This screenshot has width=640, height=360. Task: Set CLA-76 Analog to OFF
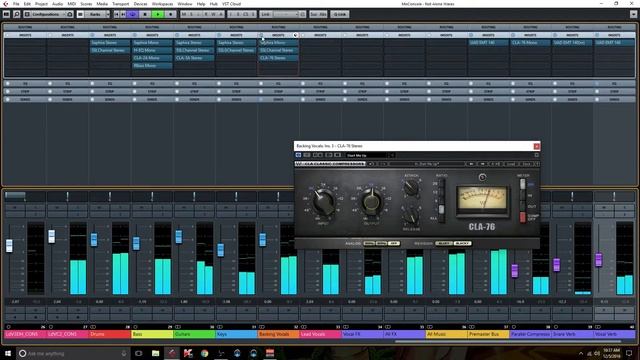394,244
